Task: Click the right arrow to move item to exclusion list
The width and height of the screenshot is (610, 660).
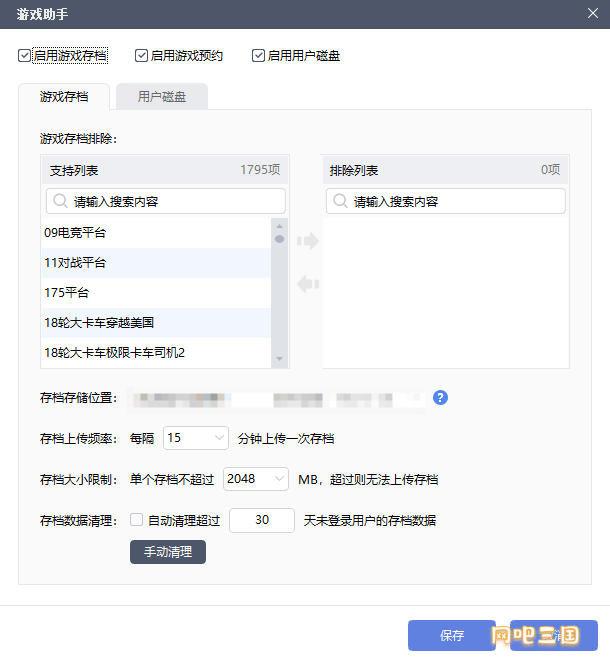Action: point(308,241)
